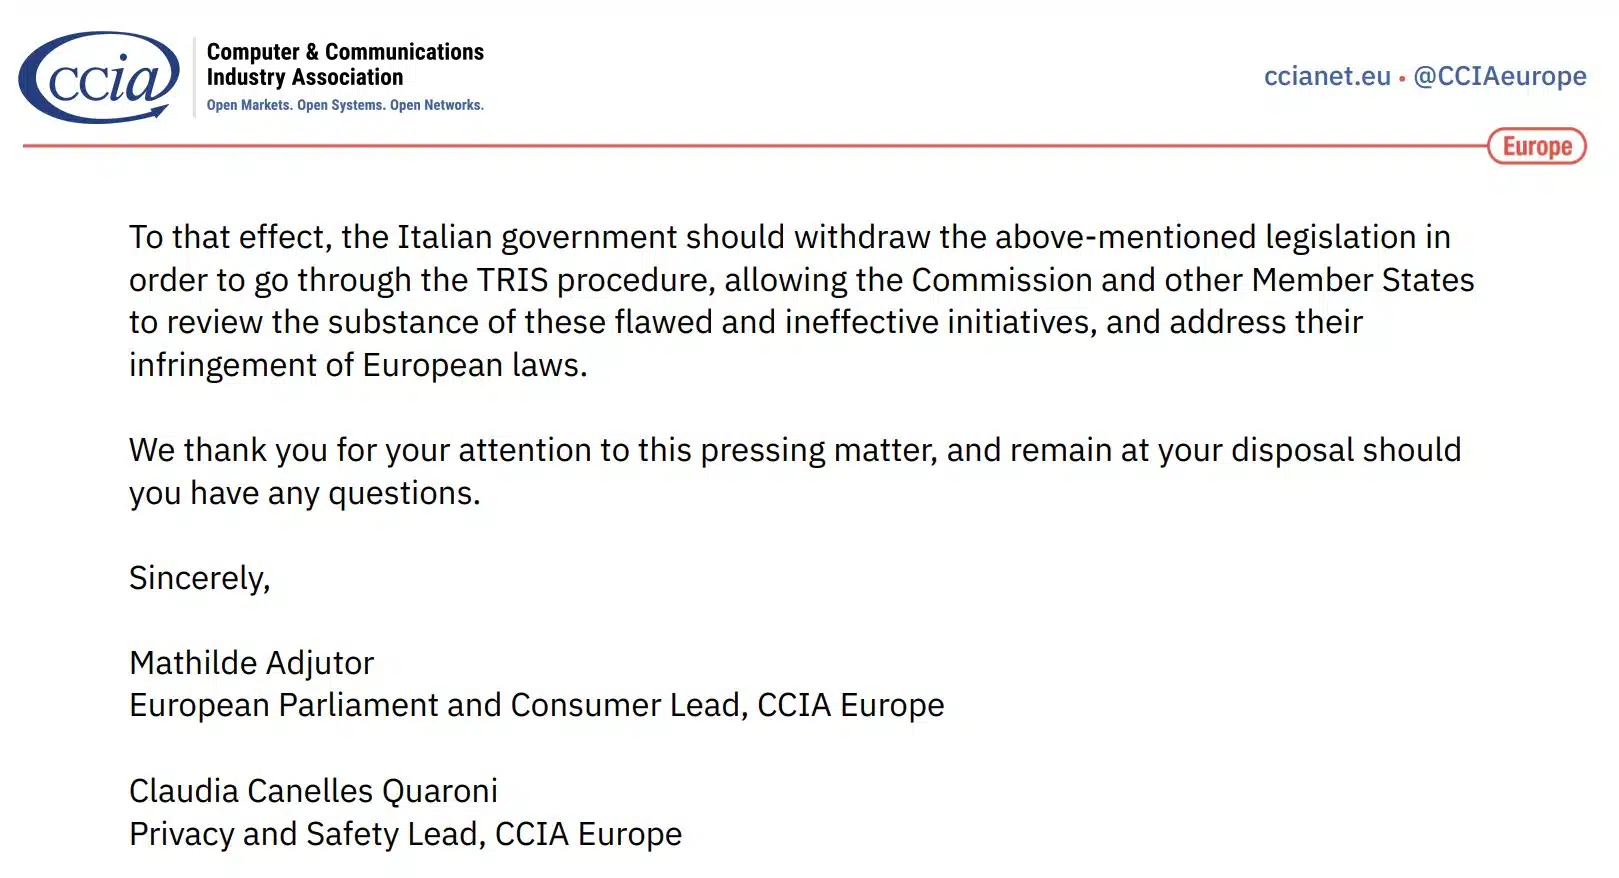Click the name Claudia Canelles Quaroni
Viewport: 1619px width, 878px height.
click(313, 791)
